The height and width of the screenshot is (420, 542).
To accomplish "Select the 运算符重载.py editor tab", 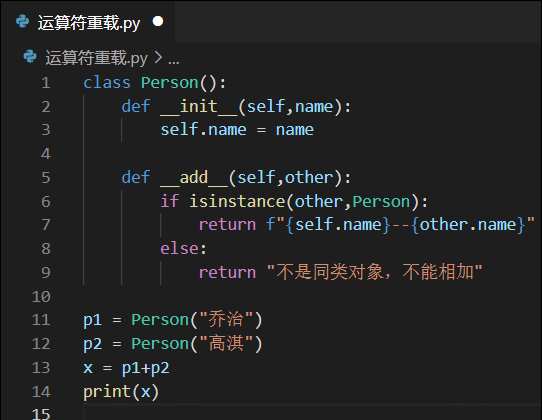I will [88, 22].
